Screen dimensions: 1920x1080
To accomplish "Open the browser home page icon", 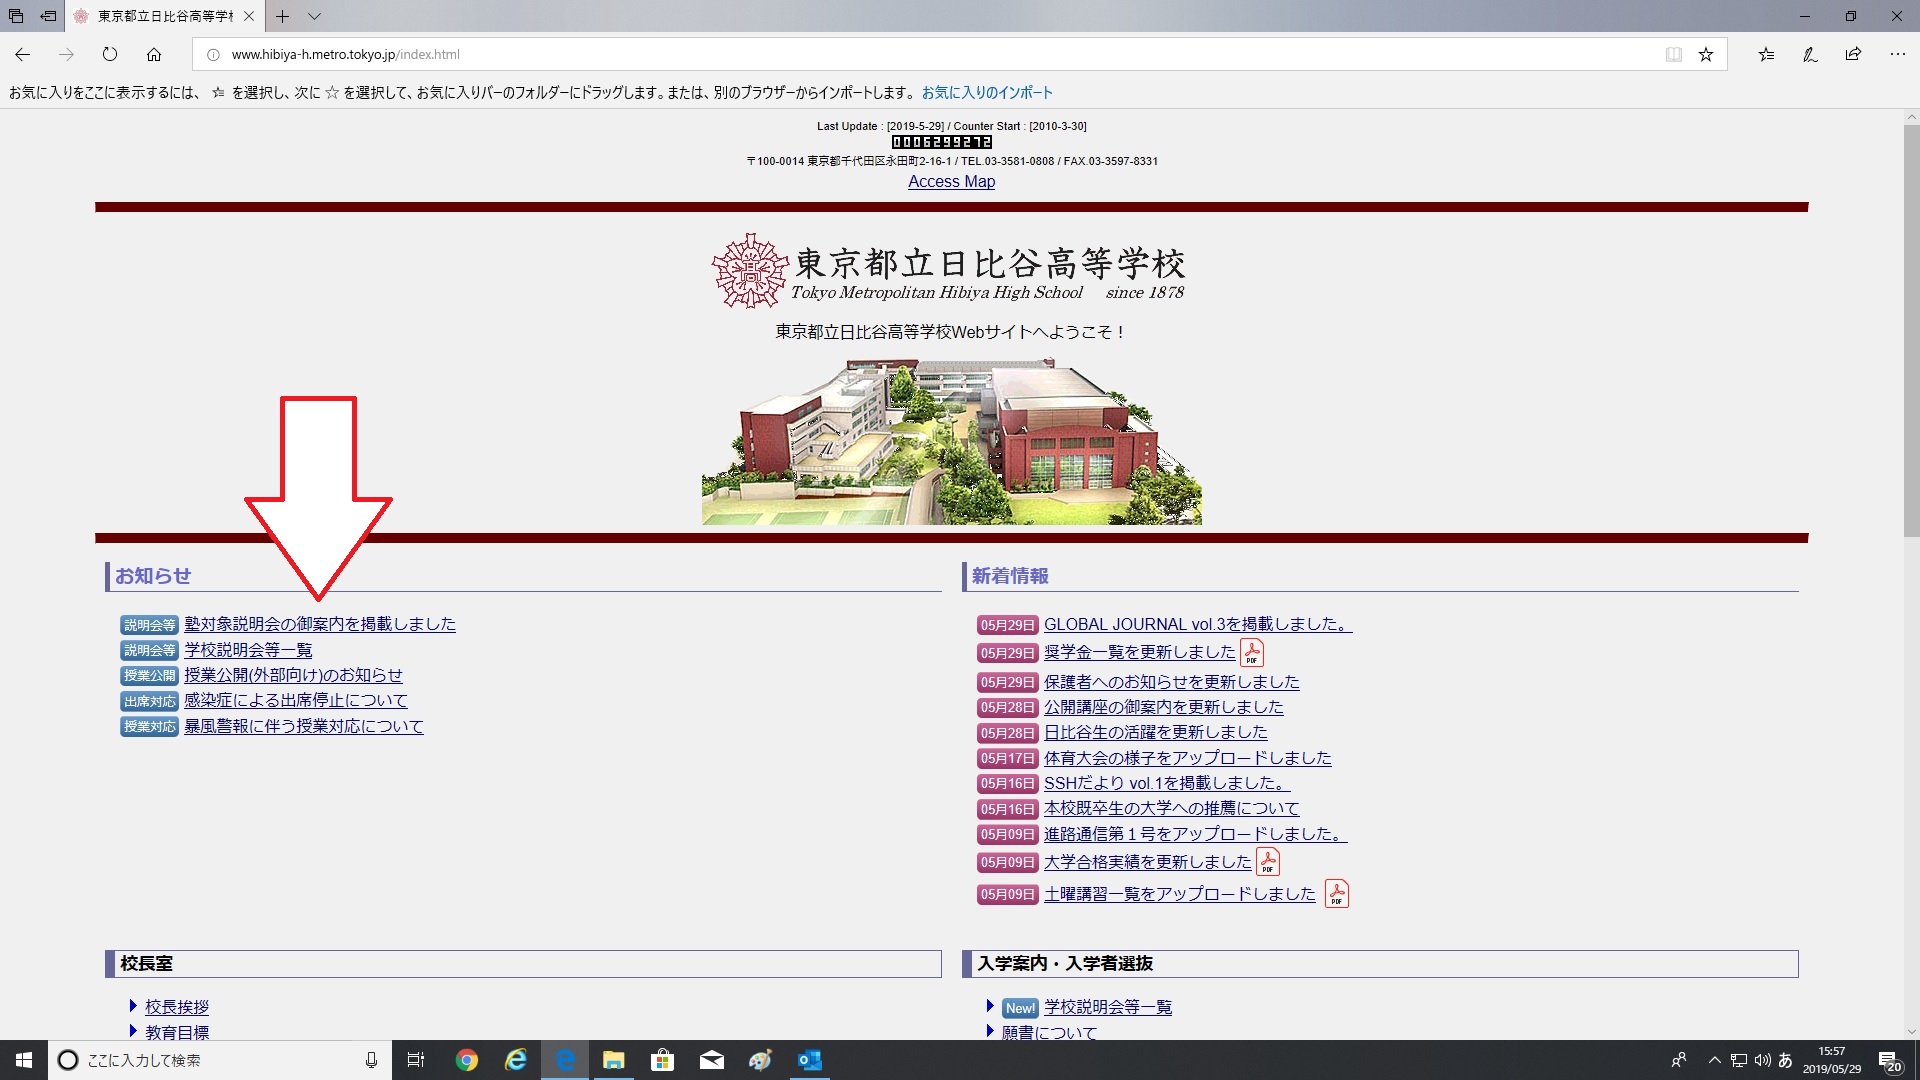I will click(x=153, y=54).
